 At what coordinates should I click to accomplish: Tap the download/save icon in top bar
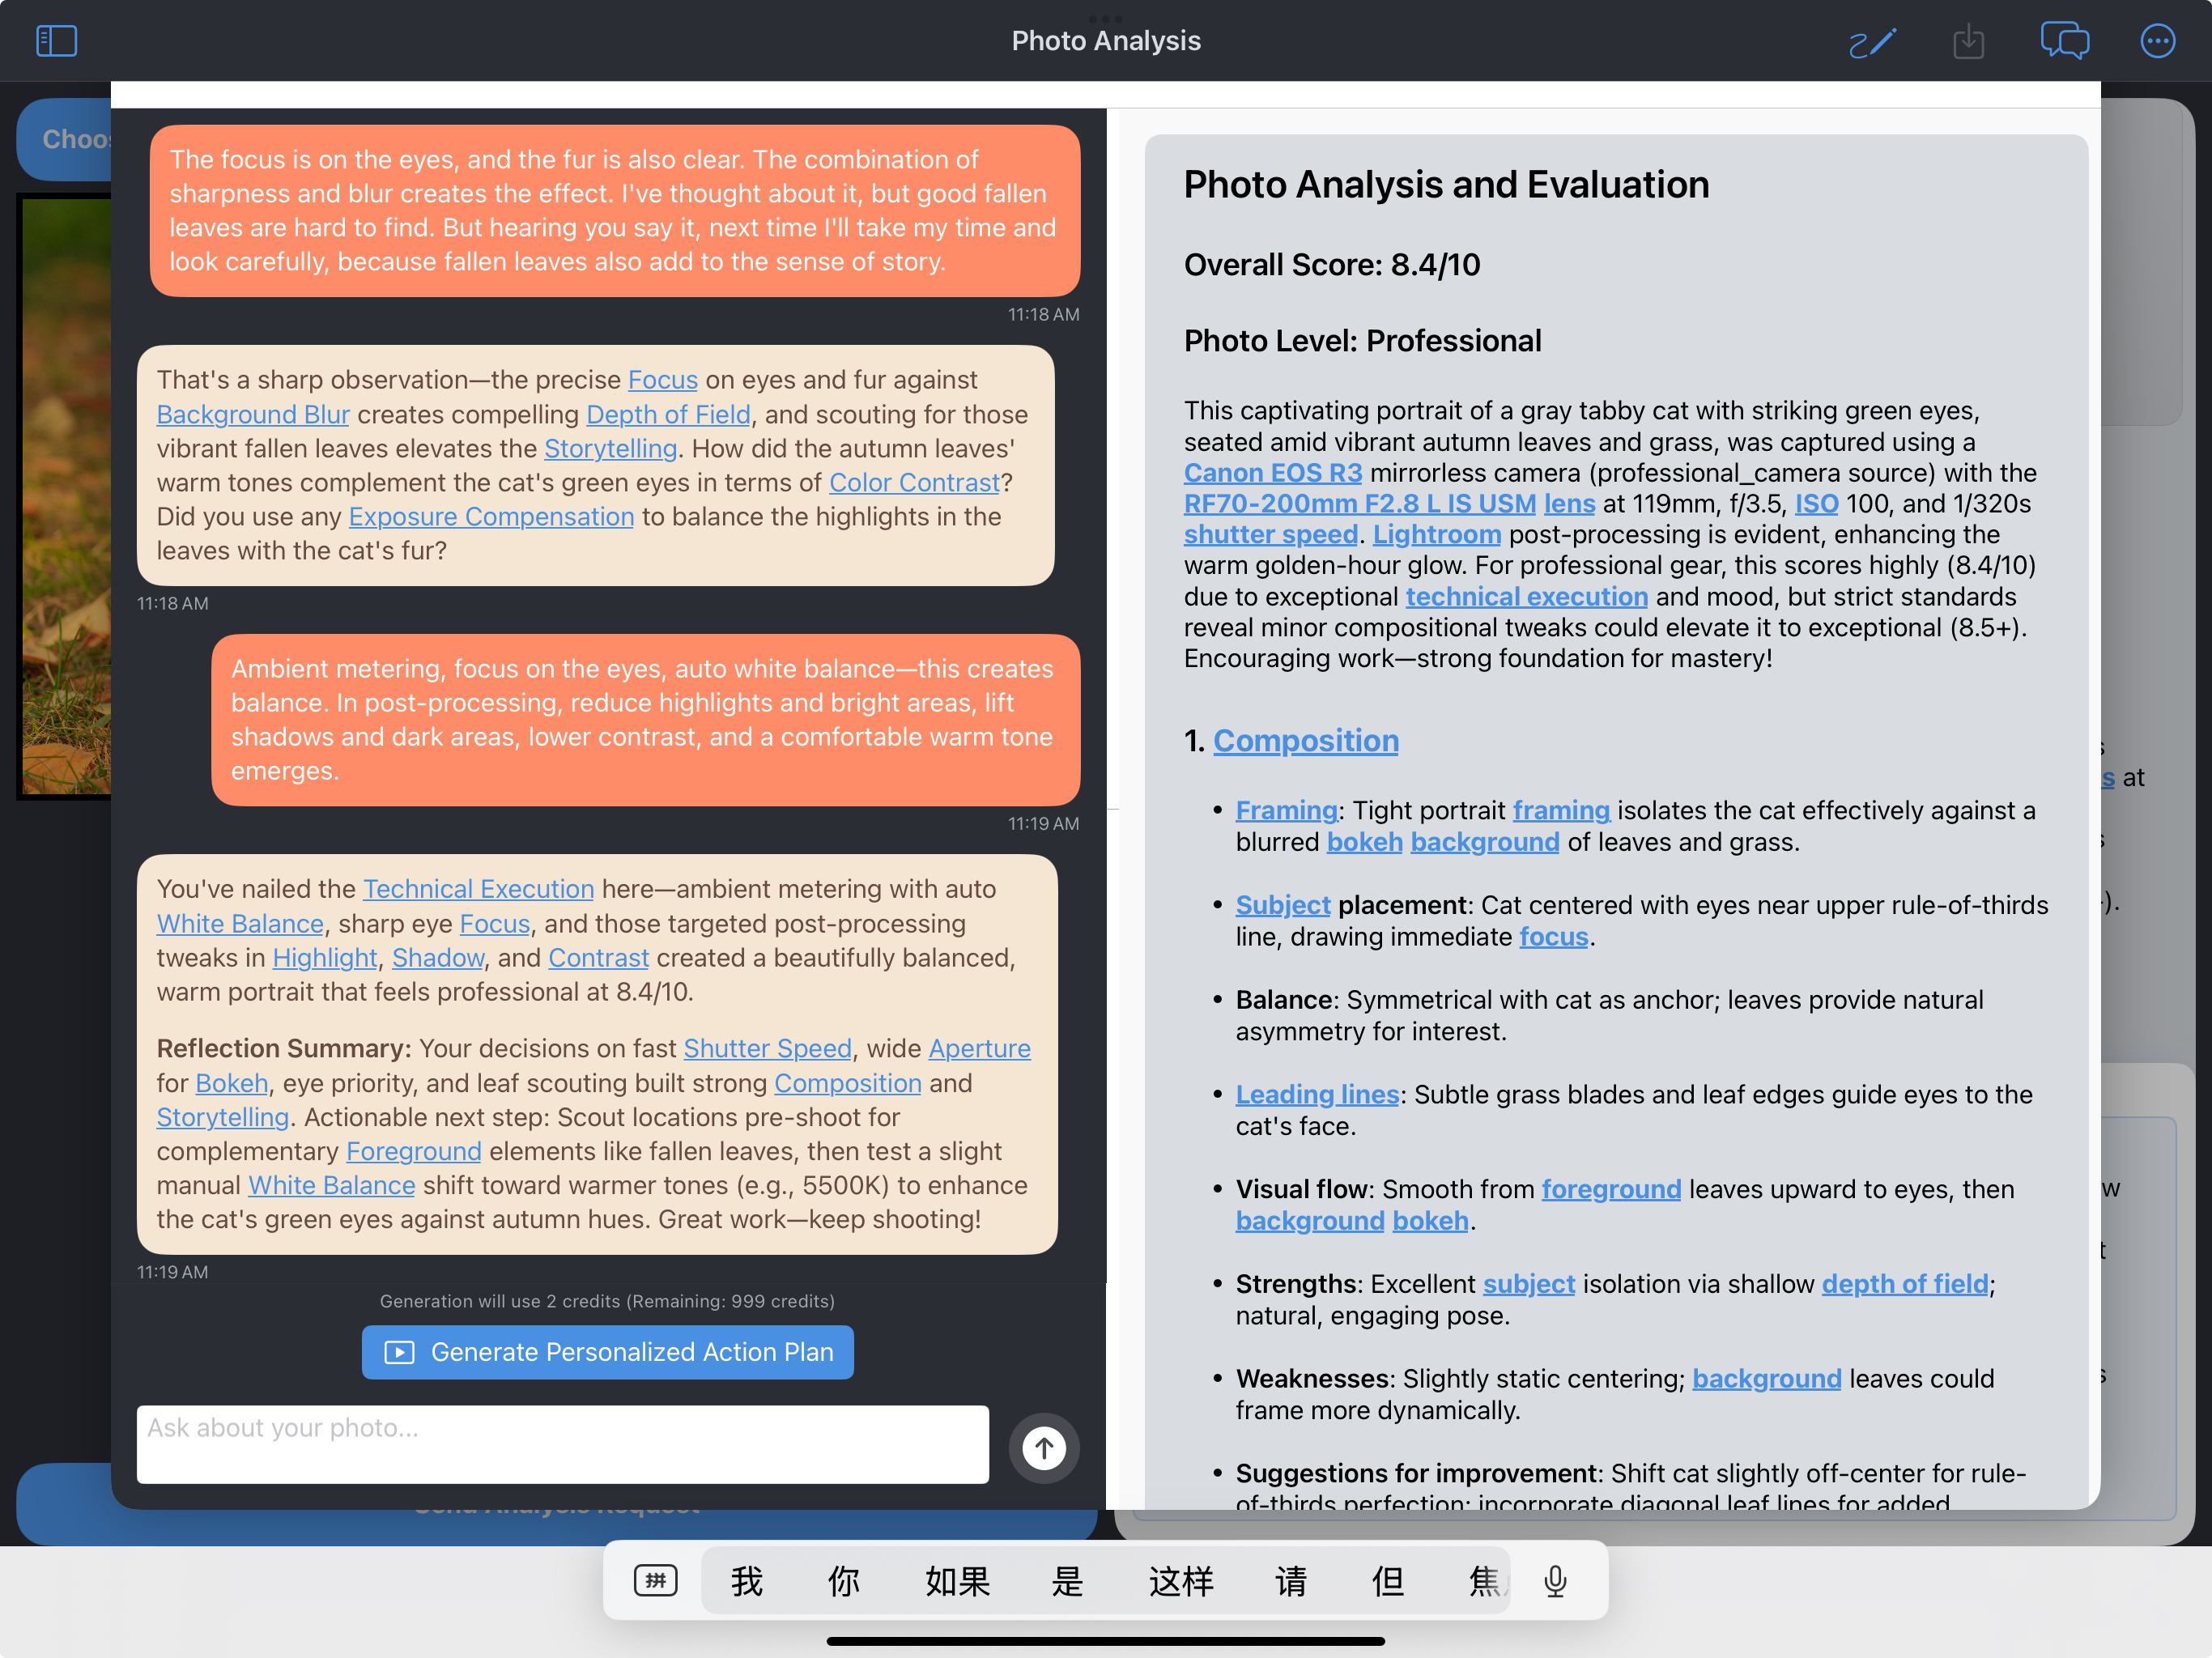[x=1968, y=41]
